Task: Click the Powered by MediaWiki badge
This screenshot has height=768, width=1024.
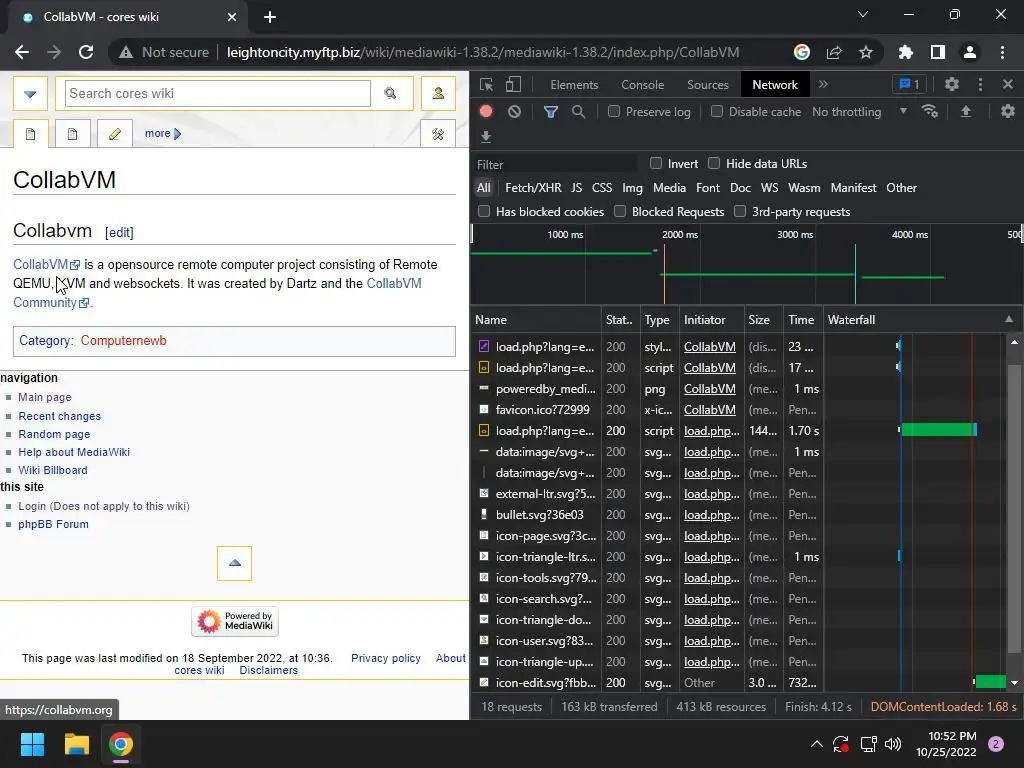Action: (x=235, y=621)
